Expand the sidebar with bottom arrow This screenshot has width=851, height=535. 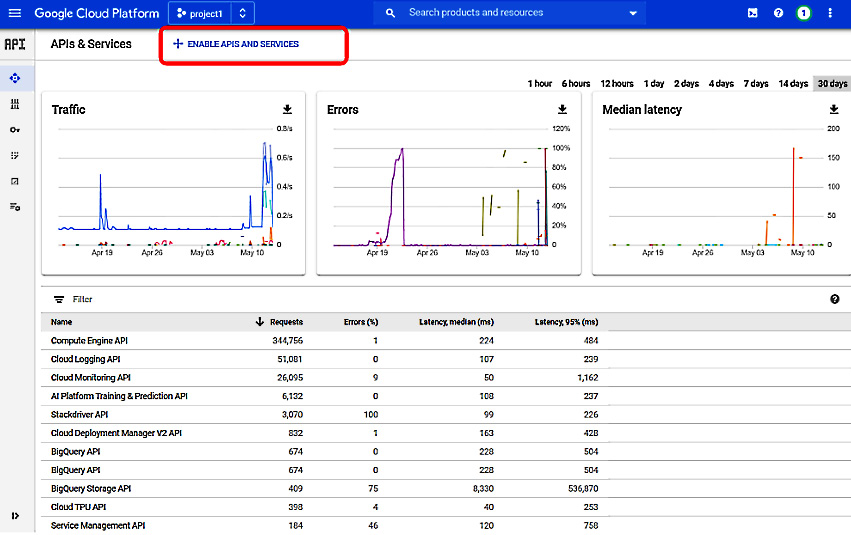click(x=15, y=515)
